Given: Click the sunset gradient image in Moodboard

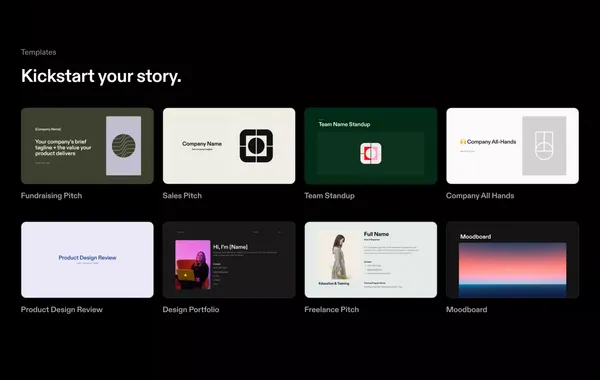Looking at the screenshot, I should [x=512, y=269].
